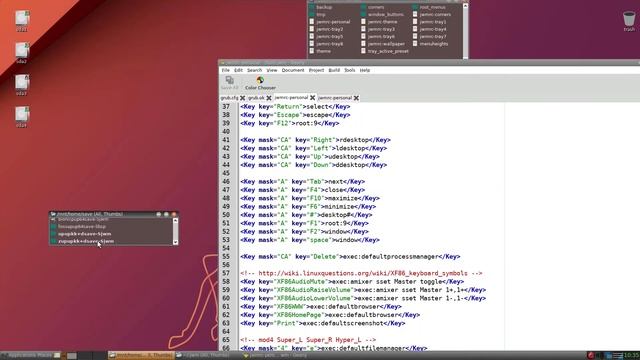
Task: Select the theme file in file manager
Action: (320, 51)
